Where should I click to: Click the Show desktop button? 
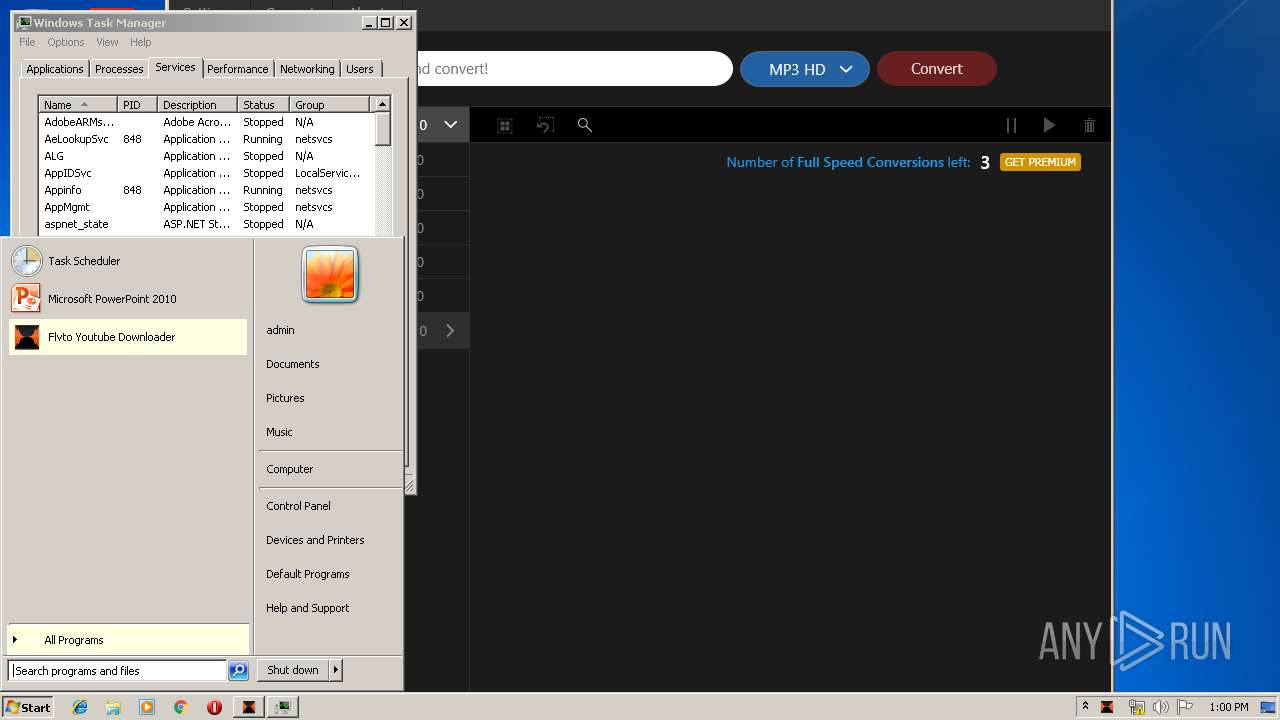coord(1270,707)
